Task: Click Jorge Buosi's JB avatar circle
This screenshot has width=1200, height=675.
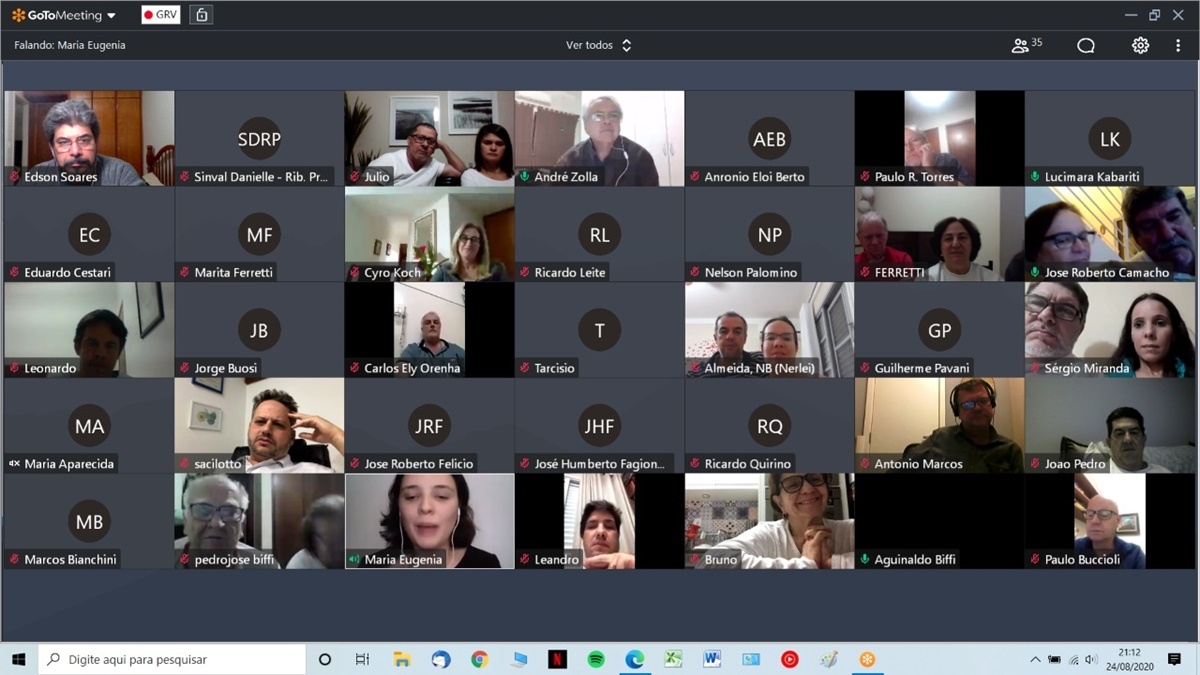Action: tap(259, 330)
